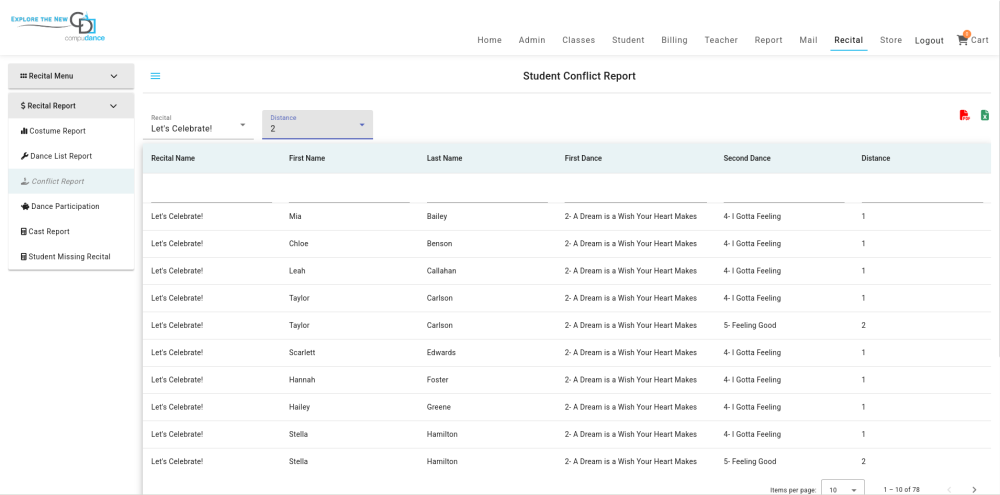Select last name Bailey cell
This screenshot has width=1000, height=495.
(437, 216)
